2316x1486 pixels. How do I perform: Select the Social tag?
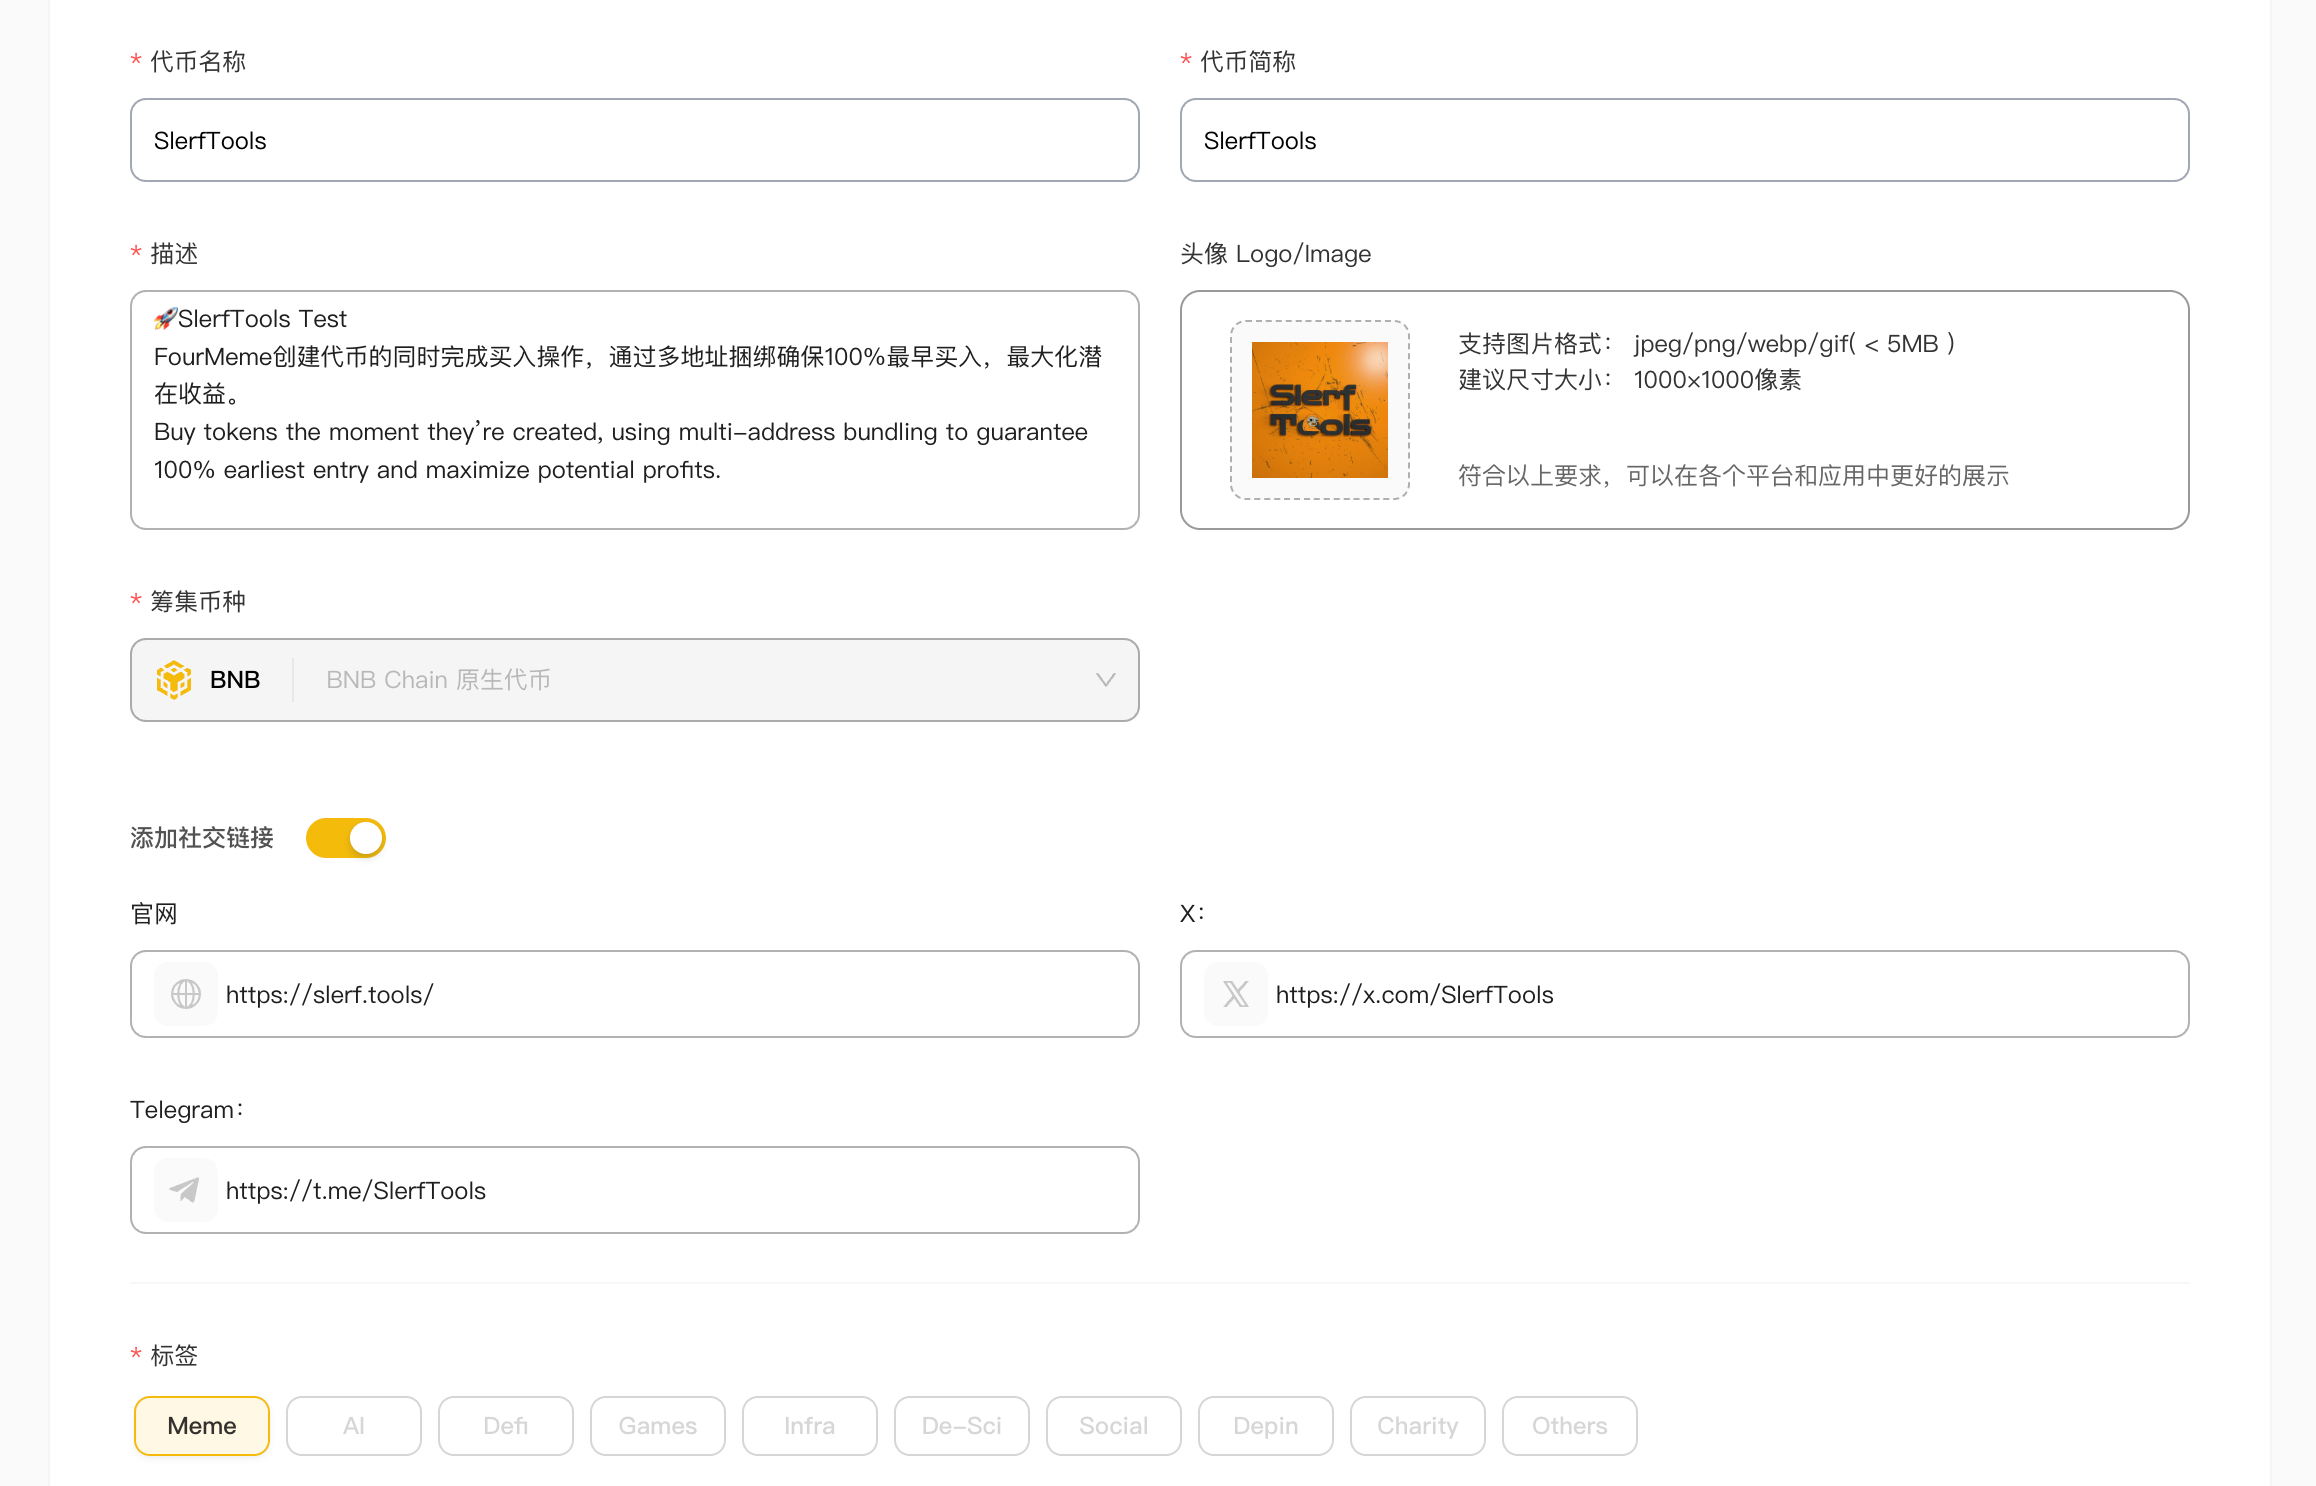click(1114, 1426)
